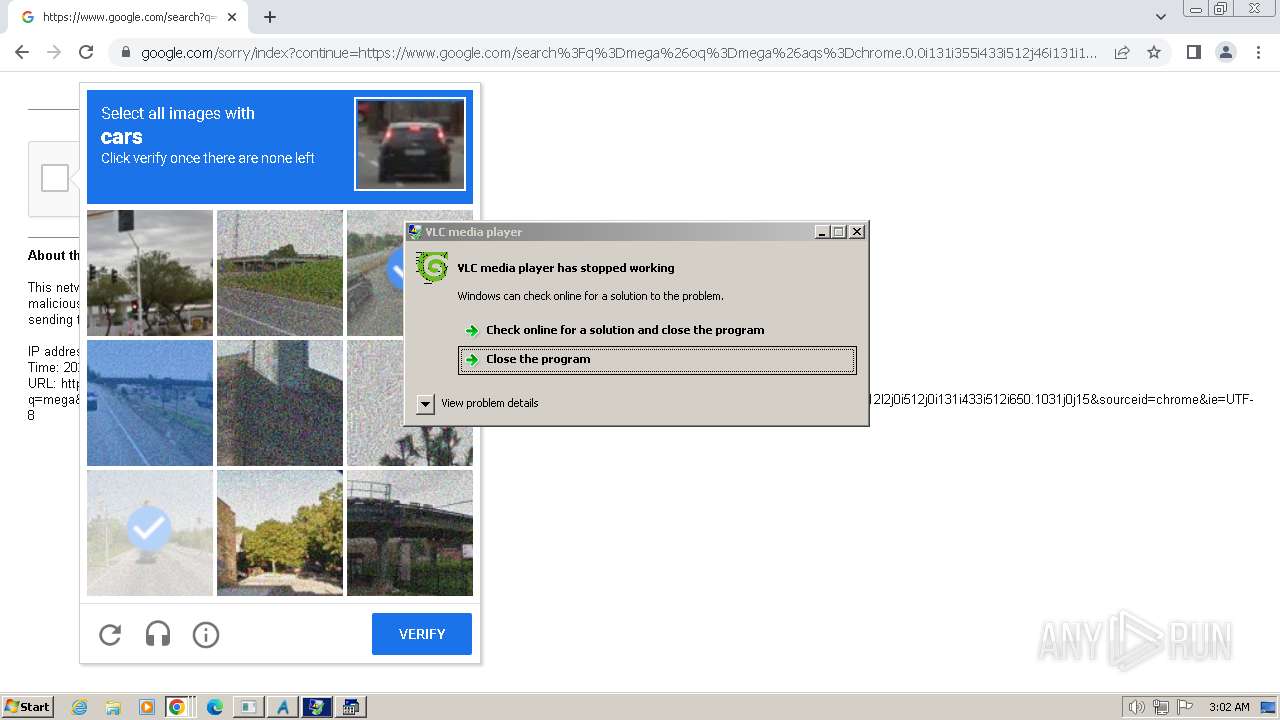The width and height of the screenshot is (1280, 720).
Task: Go back in Chrome
Action: pos(22,52)
